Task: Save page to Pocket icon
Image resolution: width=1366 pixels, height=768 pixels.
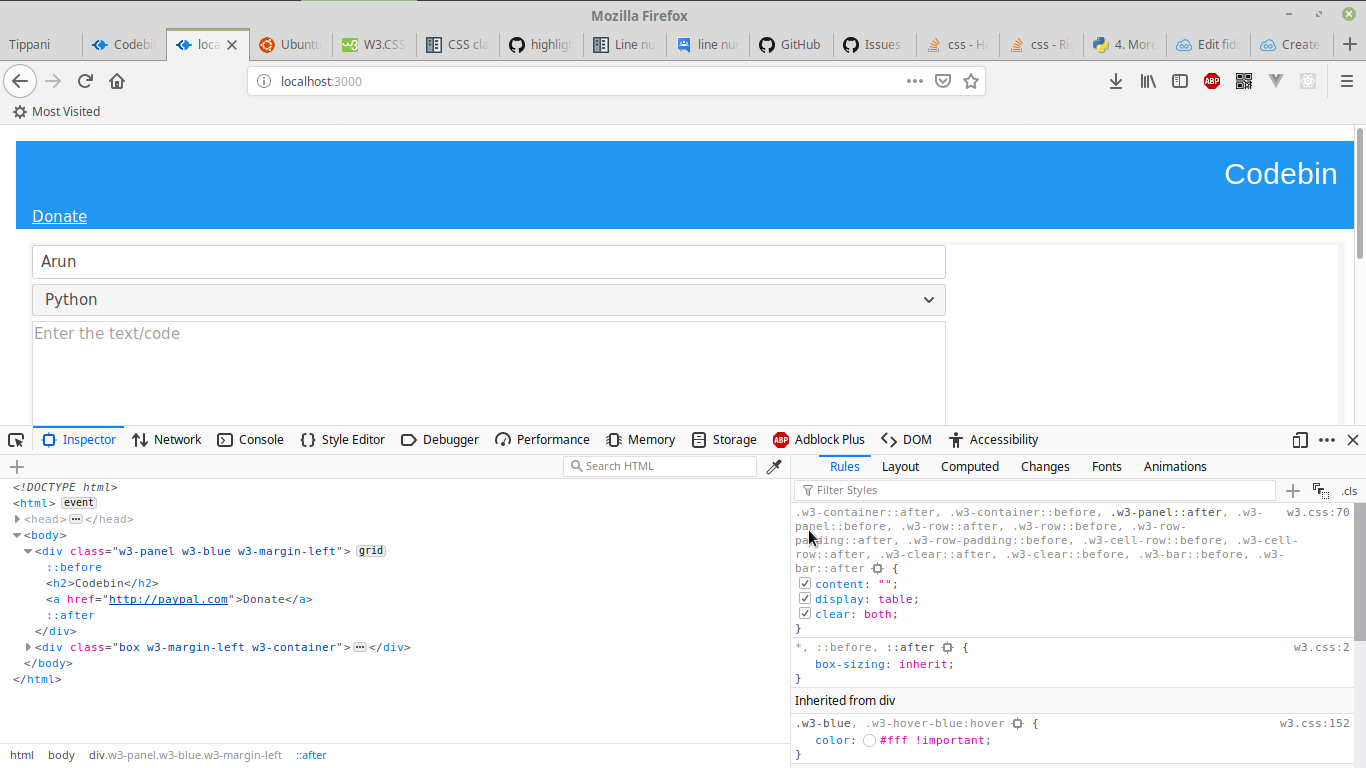Action: coord(942,81)
